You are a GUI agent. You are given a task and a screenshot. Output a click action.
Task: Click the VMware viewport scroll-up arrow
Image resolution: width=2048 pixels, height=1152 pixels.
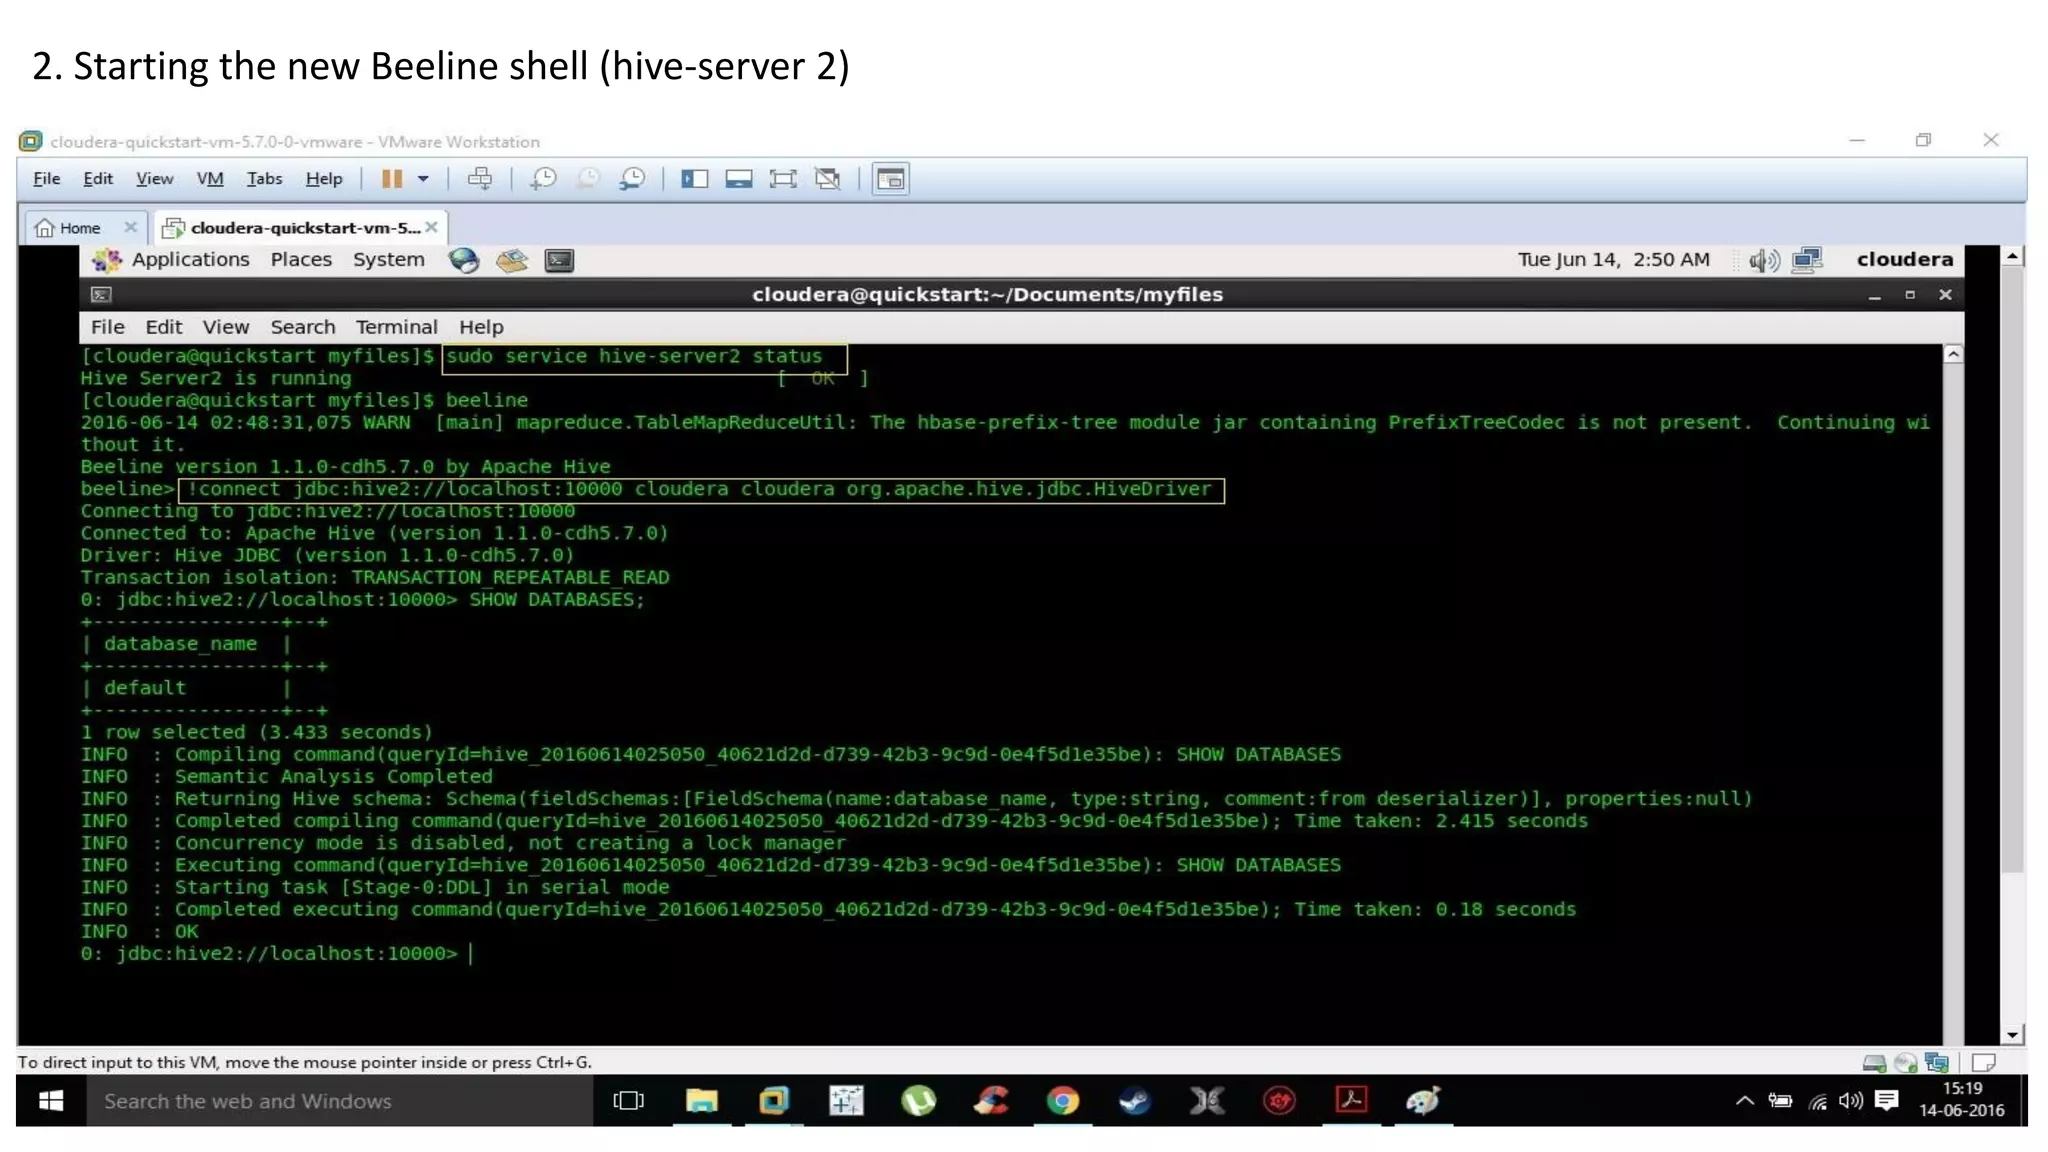tap(2012, 256)
